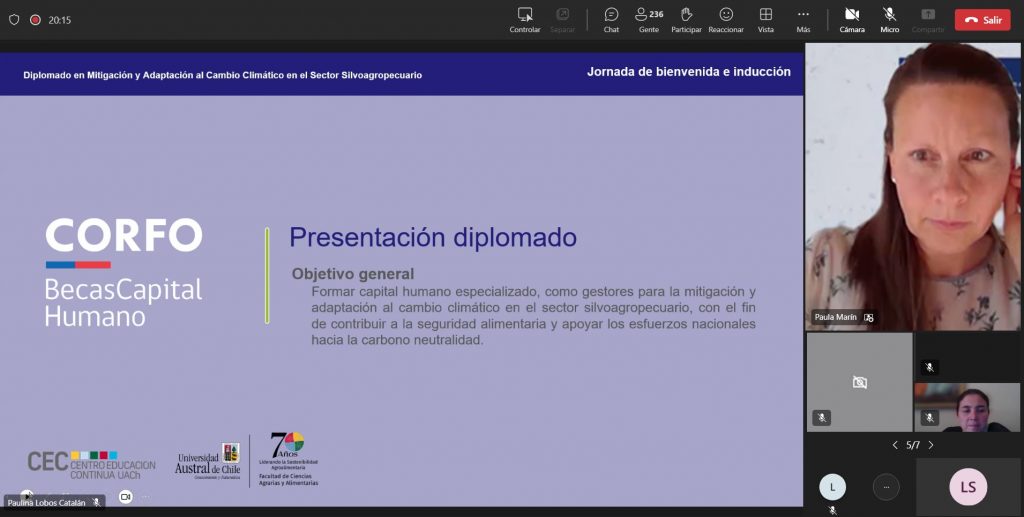Screen dimensions: 1024x517
Task: Click the camera icon on shared slide
Action: (x=125, y=497)
